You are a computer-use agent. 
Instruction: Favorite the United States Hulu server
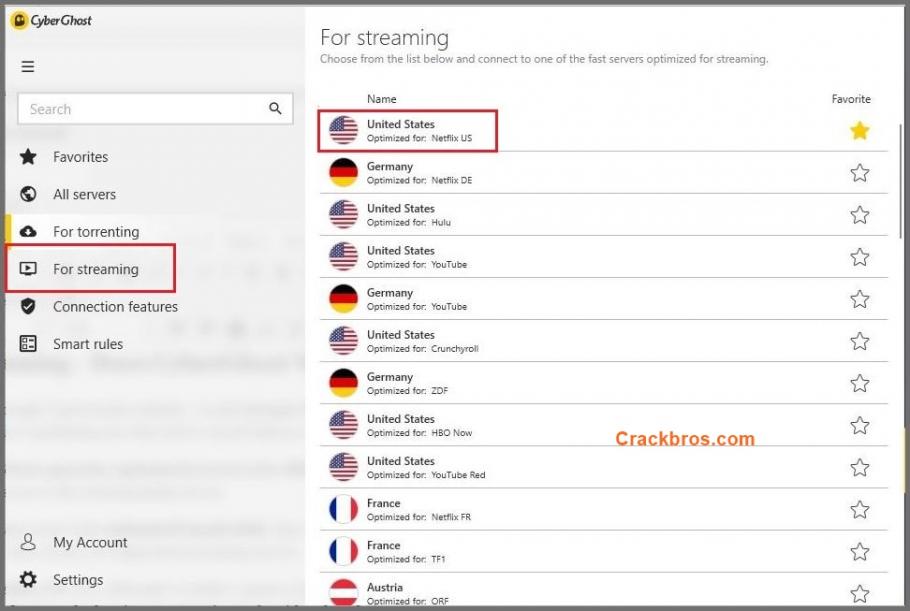(860, 215)
